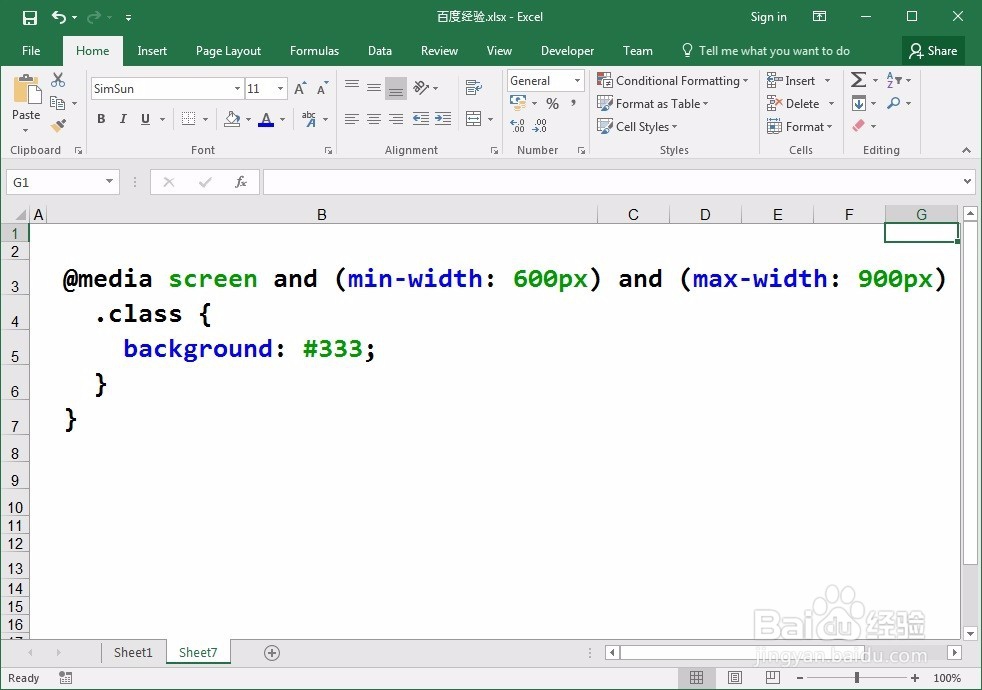The image size is (982, 690).
Task: Click the Copy icon
Action: (x=58, y=103)
